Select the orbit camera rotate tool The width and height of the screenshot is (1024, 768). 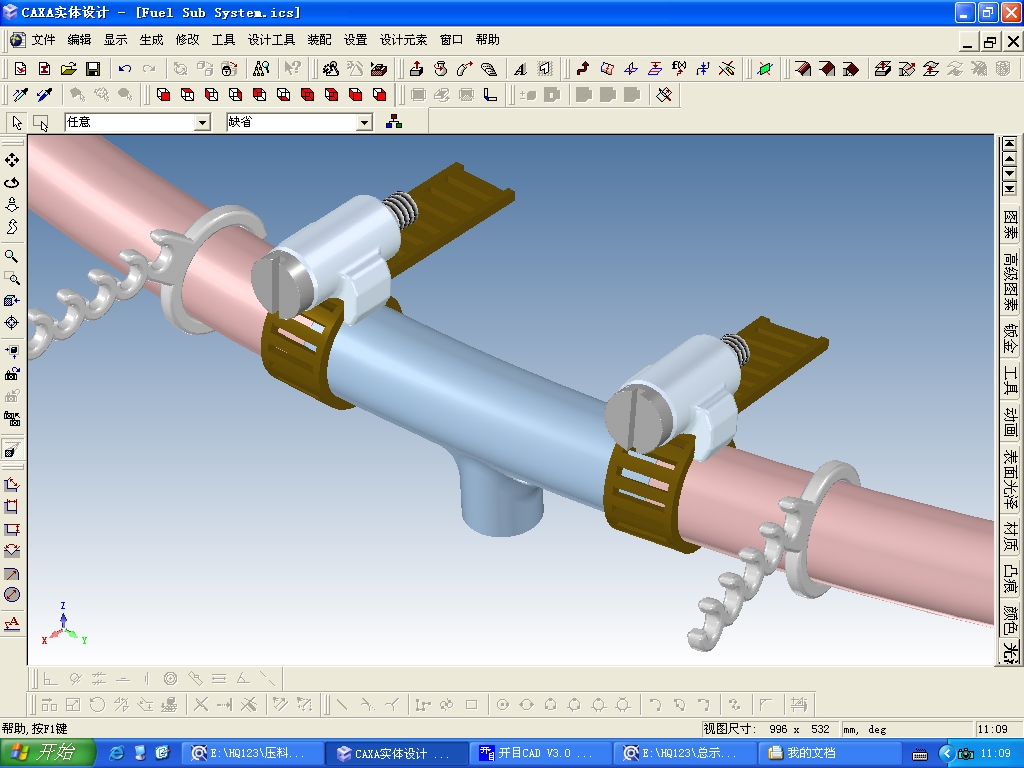click(12, 182)
